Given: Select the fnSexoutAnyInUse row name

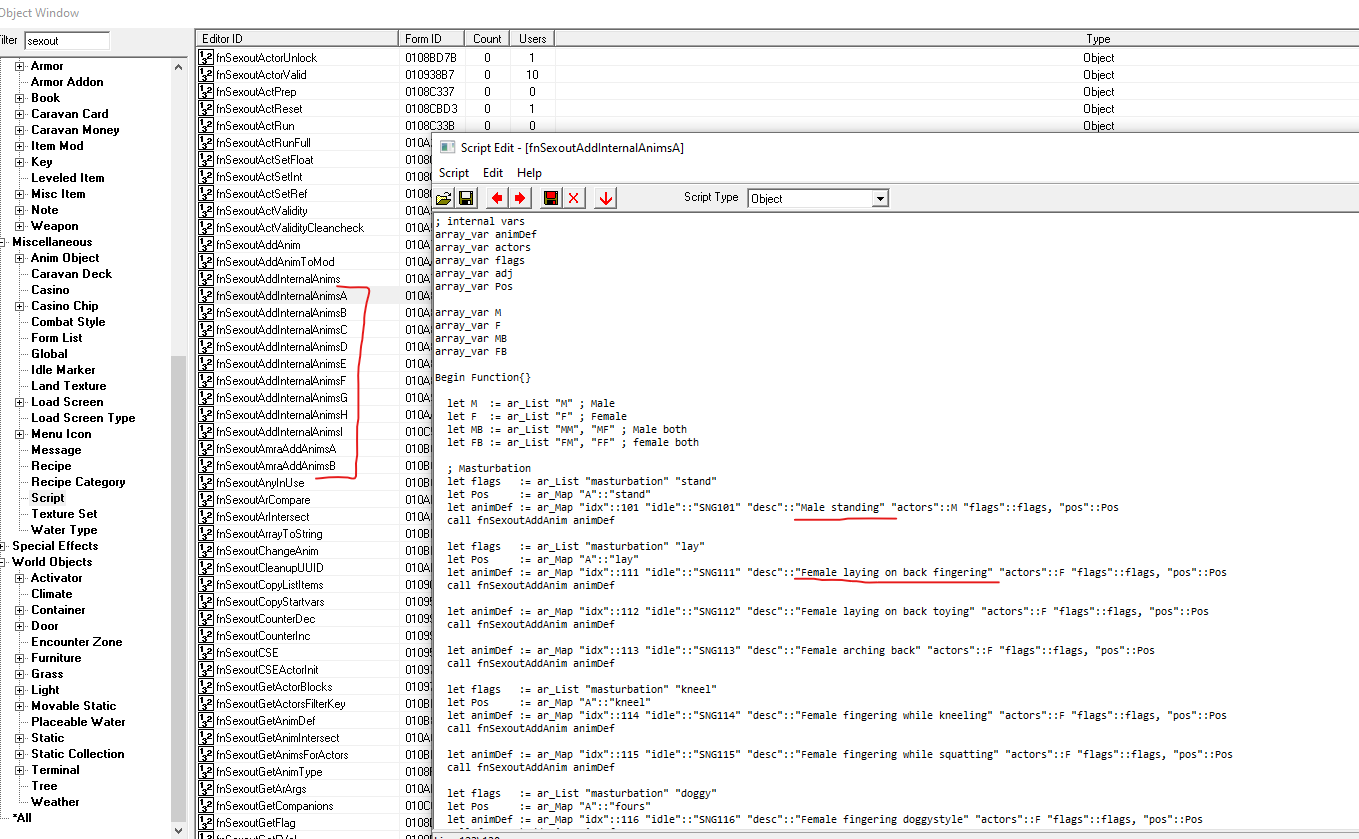Looking at the screenshot, I should tap(260, 483).
